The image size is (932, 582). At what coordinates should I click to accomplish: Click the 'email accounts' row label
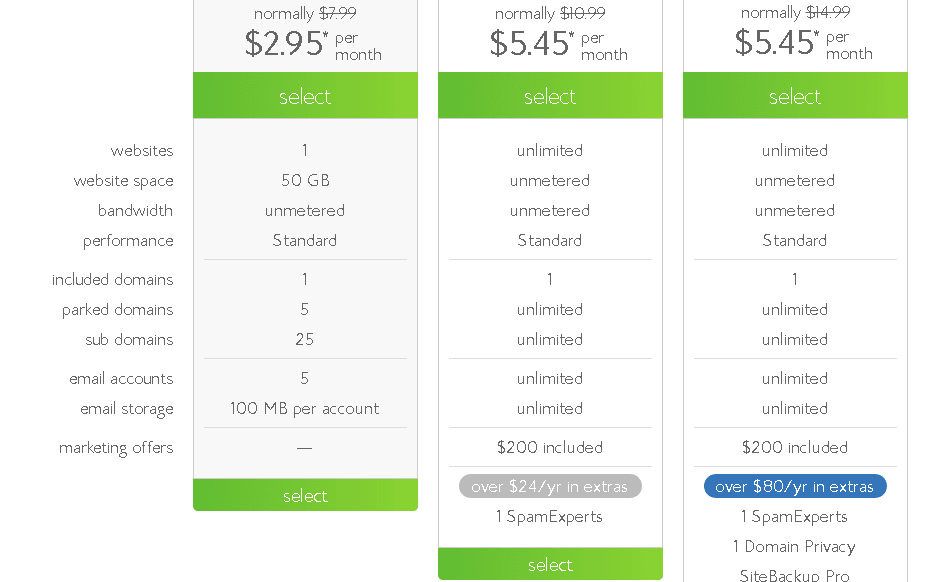[121, 379]
